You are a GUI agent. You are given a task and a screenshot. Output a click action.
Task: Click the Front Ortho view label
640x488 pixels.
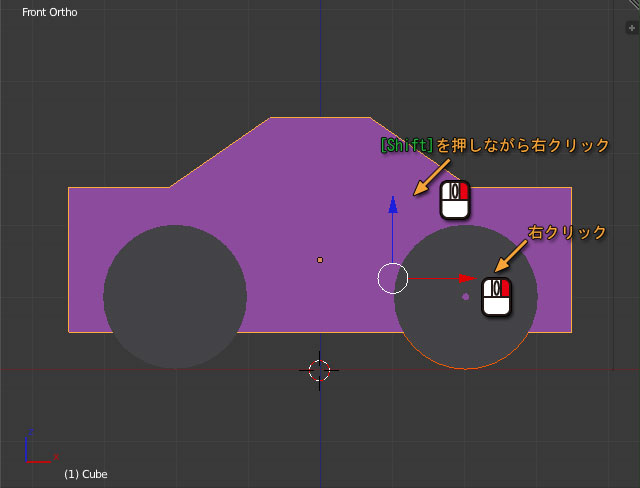coord(50,13)
